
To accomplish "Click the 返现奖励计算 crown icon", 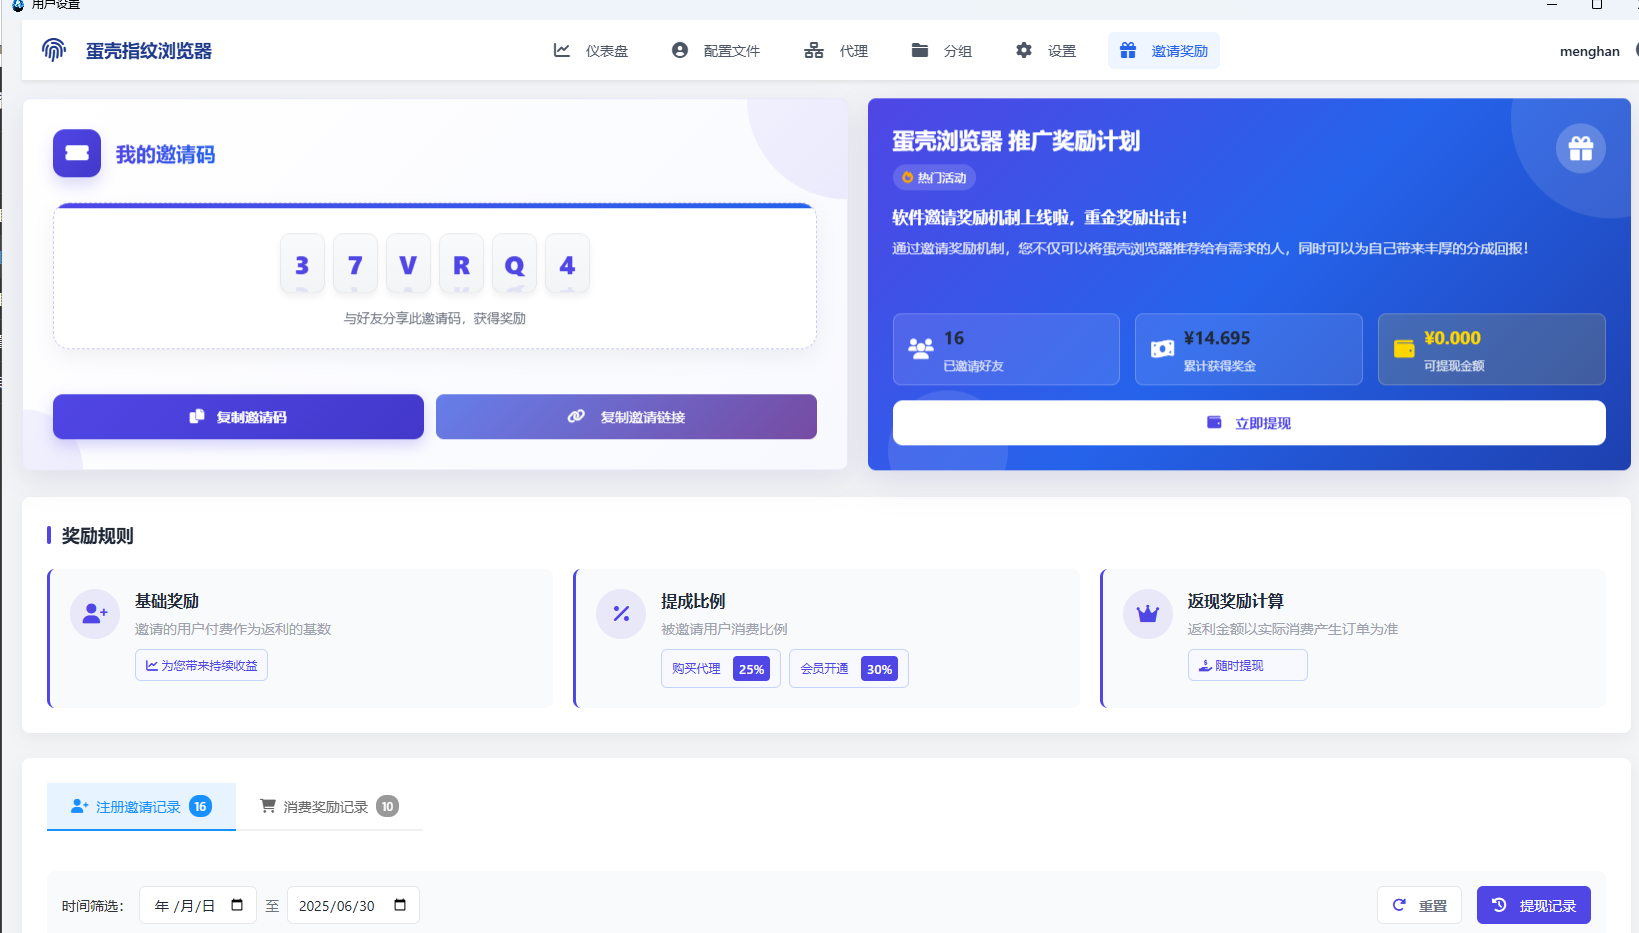I will tap(1148, 614).
